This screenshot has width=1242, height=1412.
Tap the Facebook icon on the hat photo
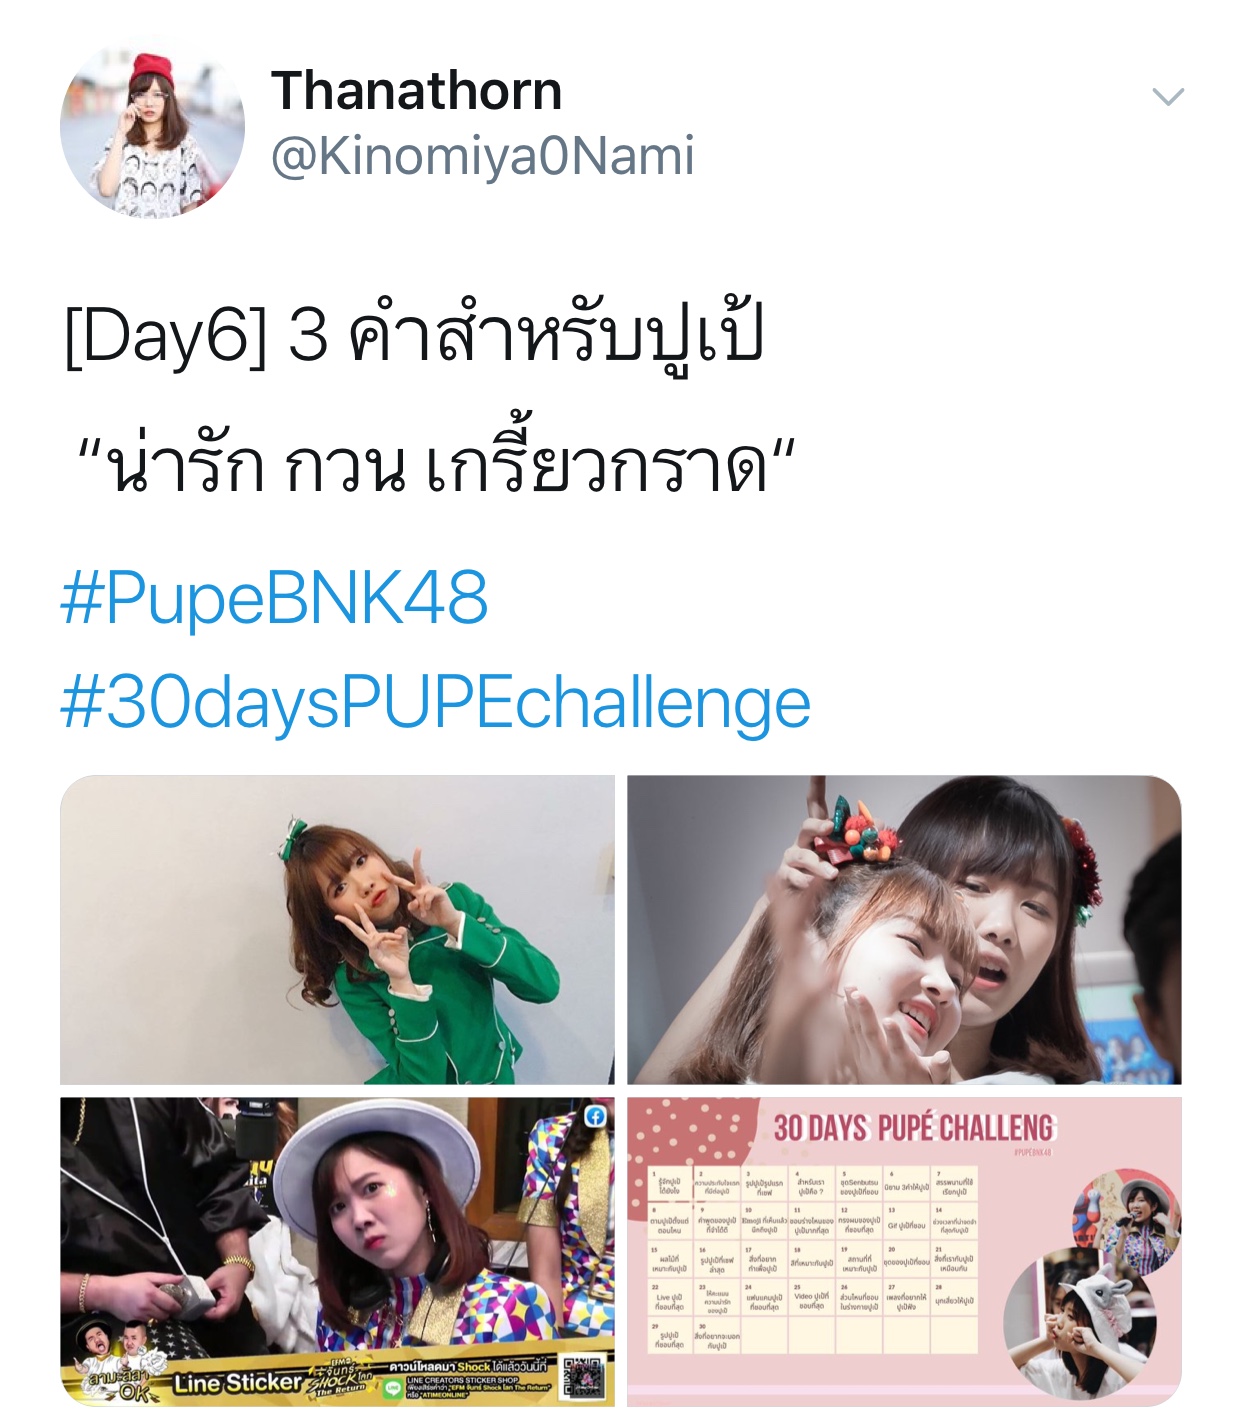(x=595, y=1117)
